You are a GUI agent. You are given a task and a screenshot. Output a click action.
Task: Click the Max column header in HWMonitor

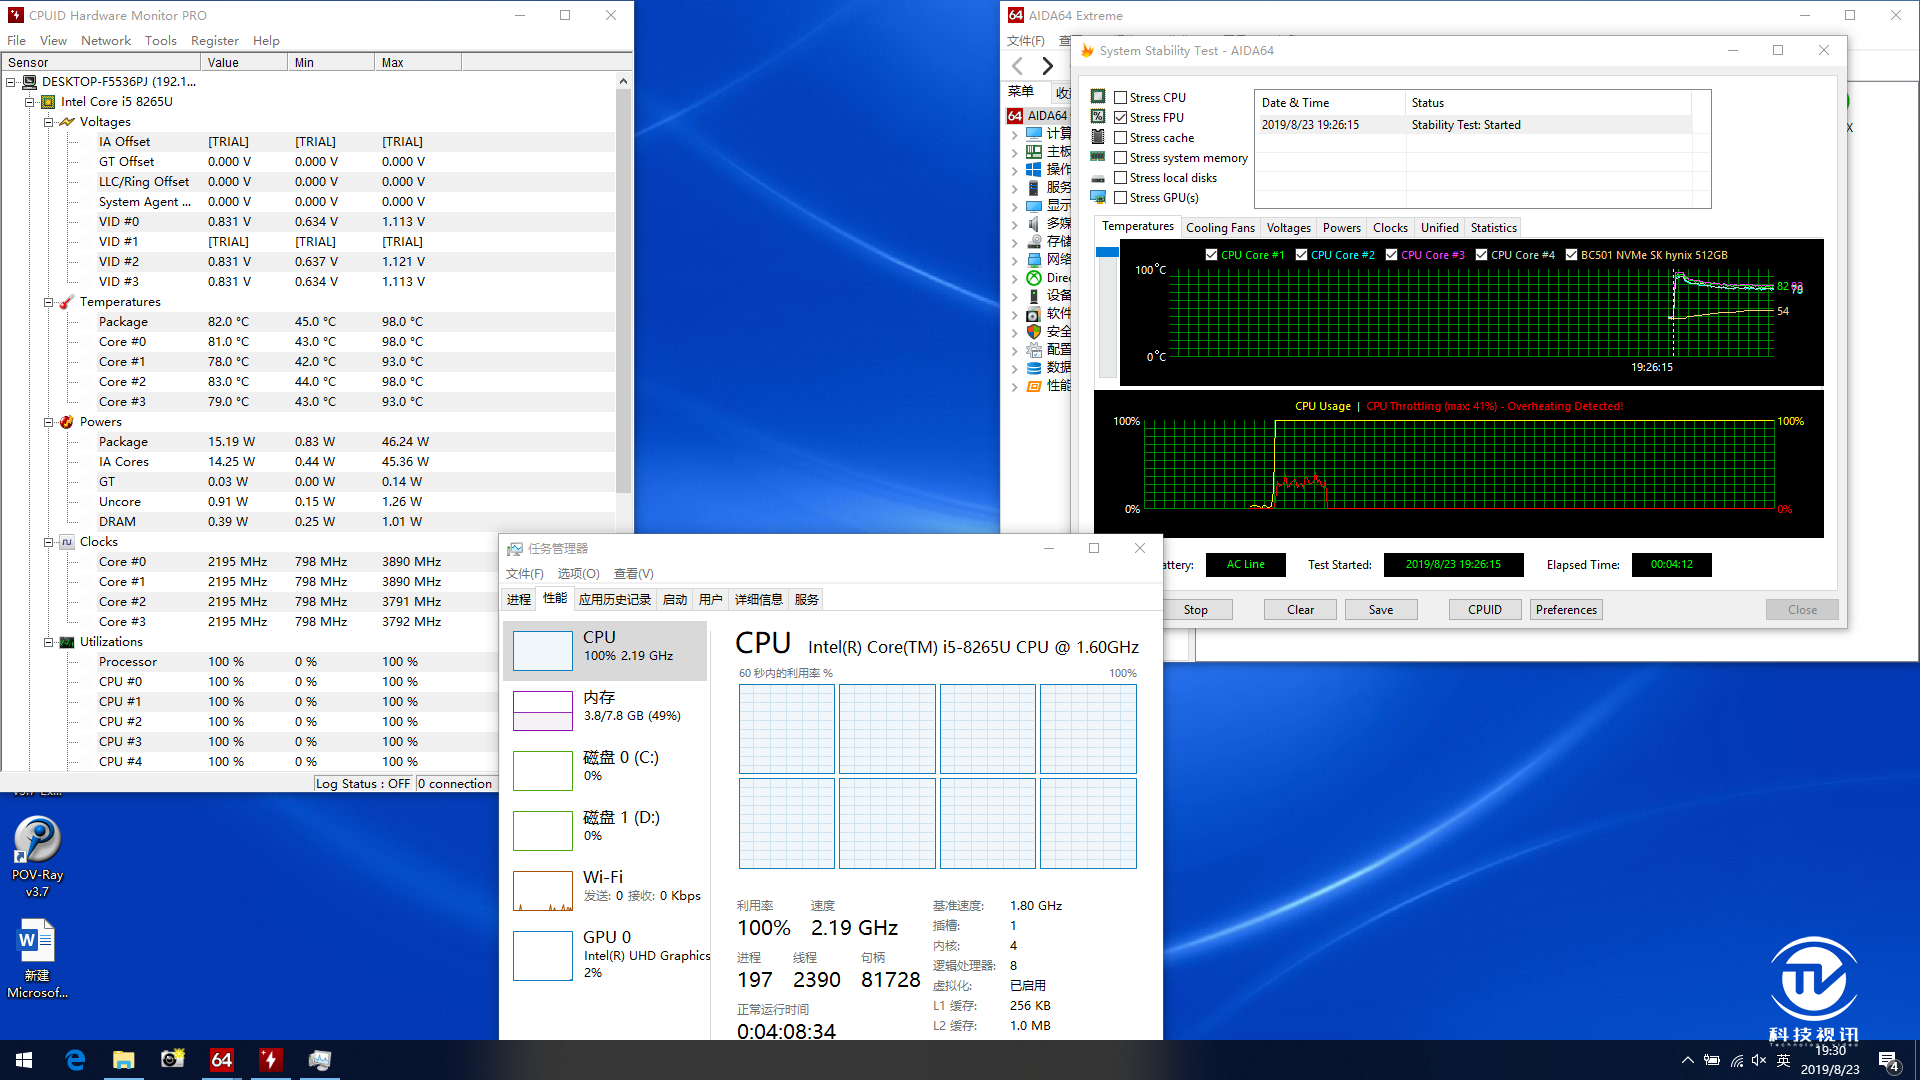(418, 62)
